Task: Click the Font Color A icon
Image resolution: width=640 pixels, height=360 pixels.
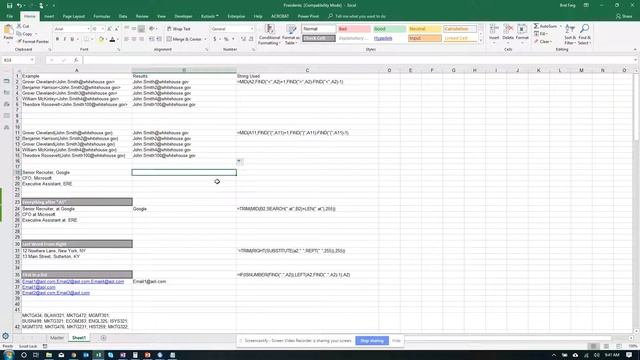Action: [112, 39]
